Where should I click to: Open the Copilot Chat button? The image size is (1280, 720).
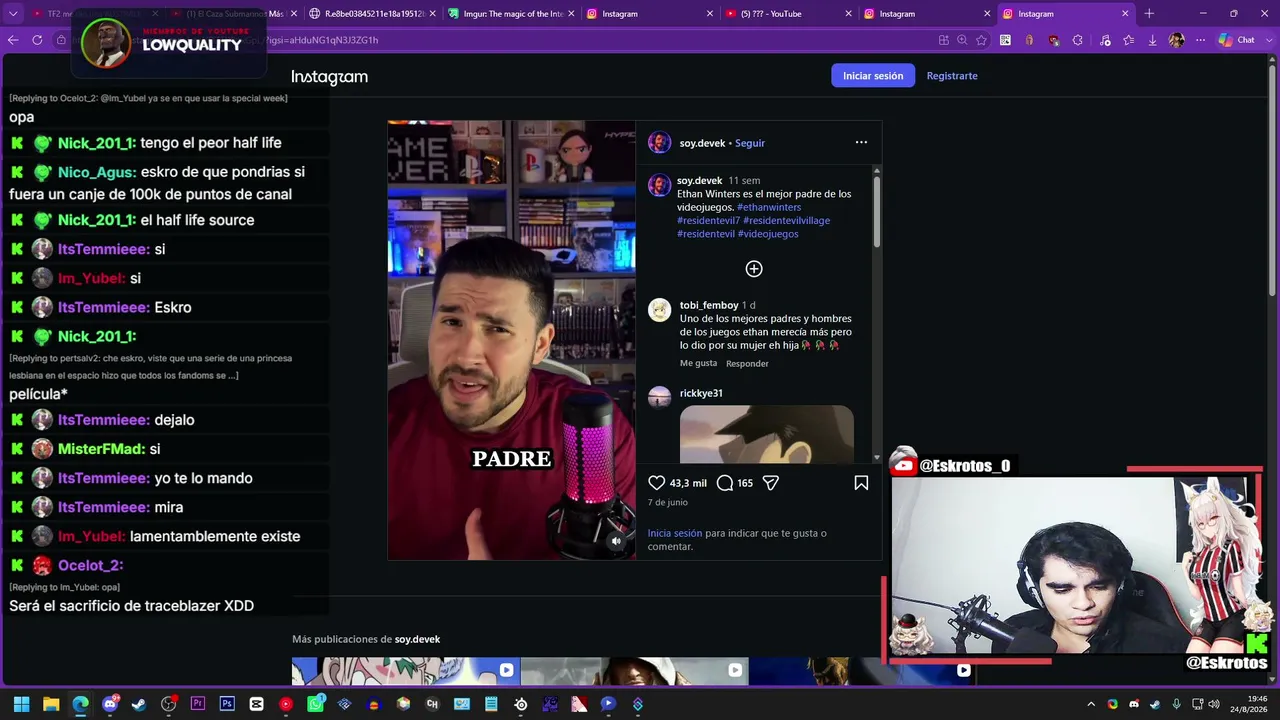(x=1237, y=40)
